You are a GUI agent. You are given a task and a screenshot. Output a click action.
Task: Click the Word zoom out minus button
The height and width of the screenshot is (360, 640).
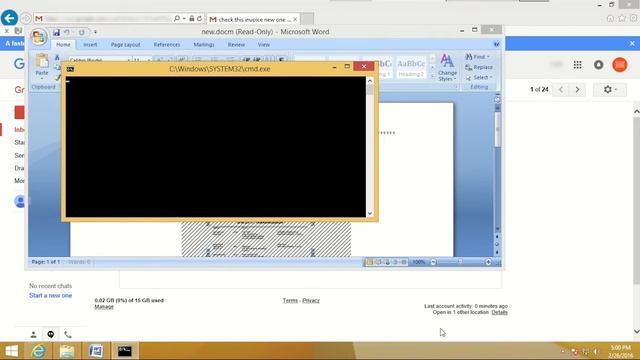point(433,262)
